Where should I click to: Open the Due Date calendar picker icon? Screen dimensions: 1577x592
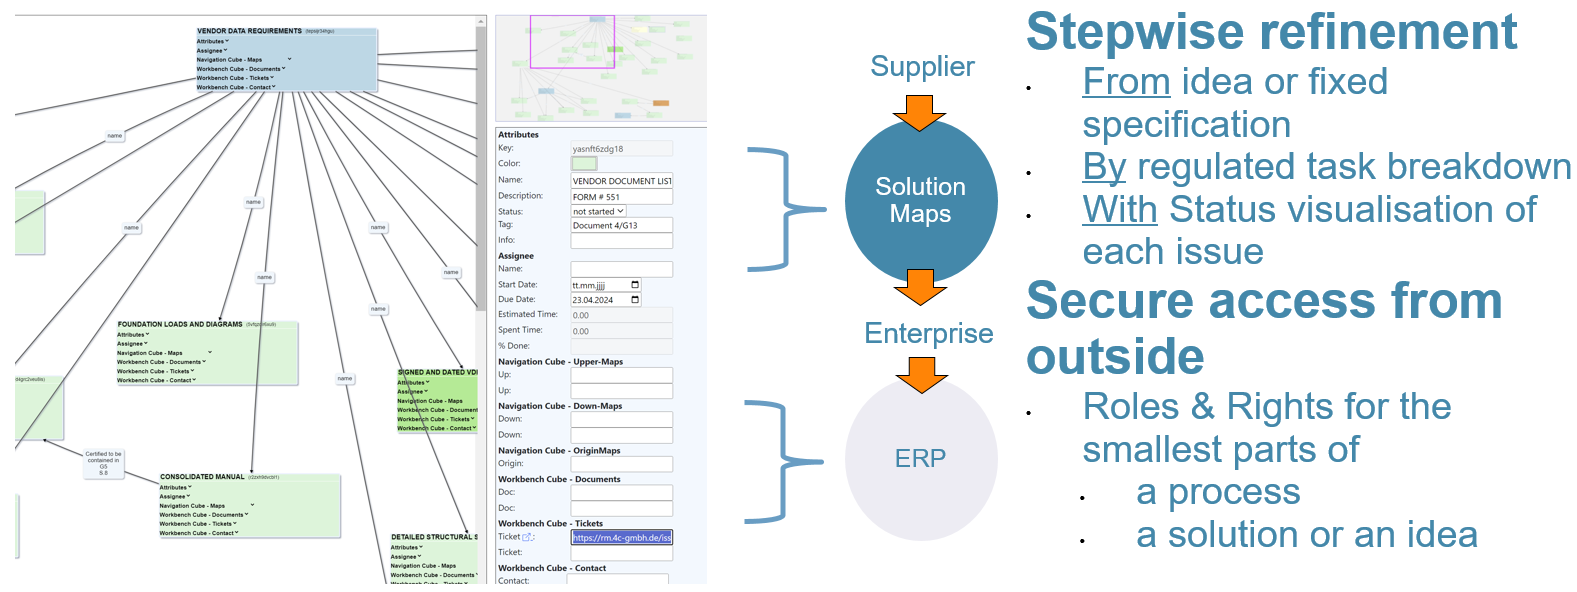click(x=635, y=300)
